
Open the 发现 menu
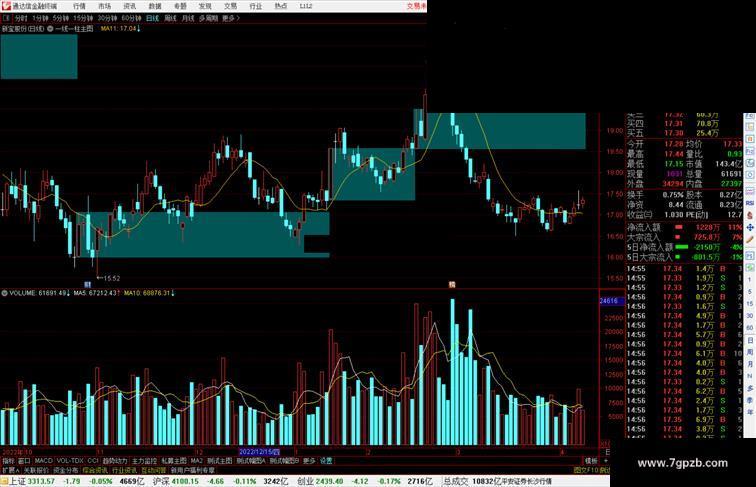205,6
